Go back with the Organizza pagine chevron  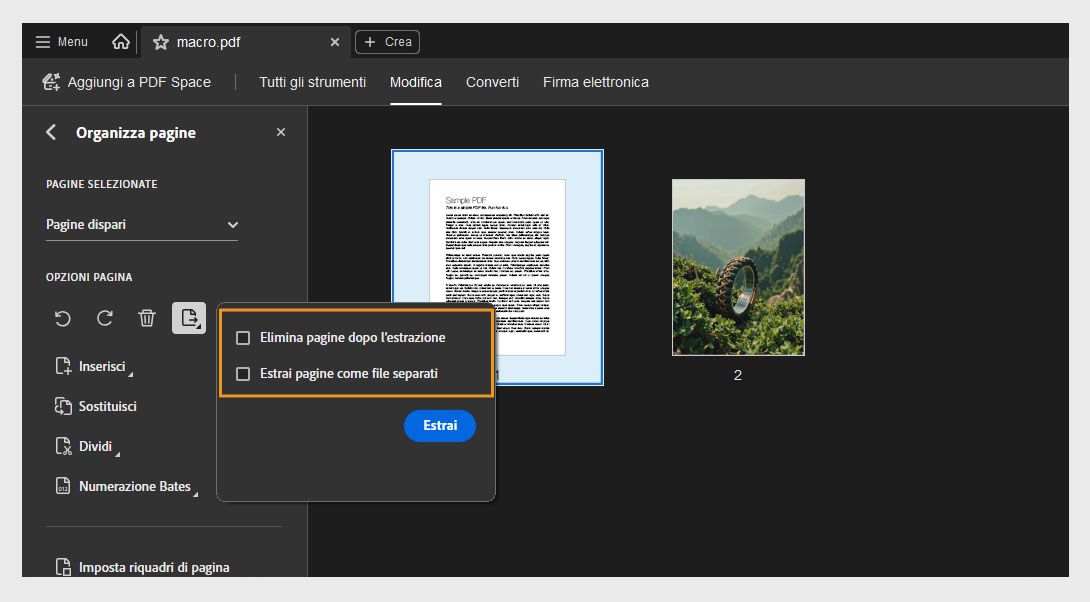click(50, 131)
